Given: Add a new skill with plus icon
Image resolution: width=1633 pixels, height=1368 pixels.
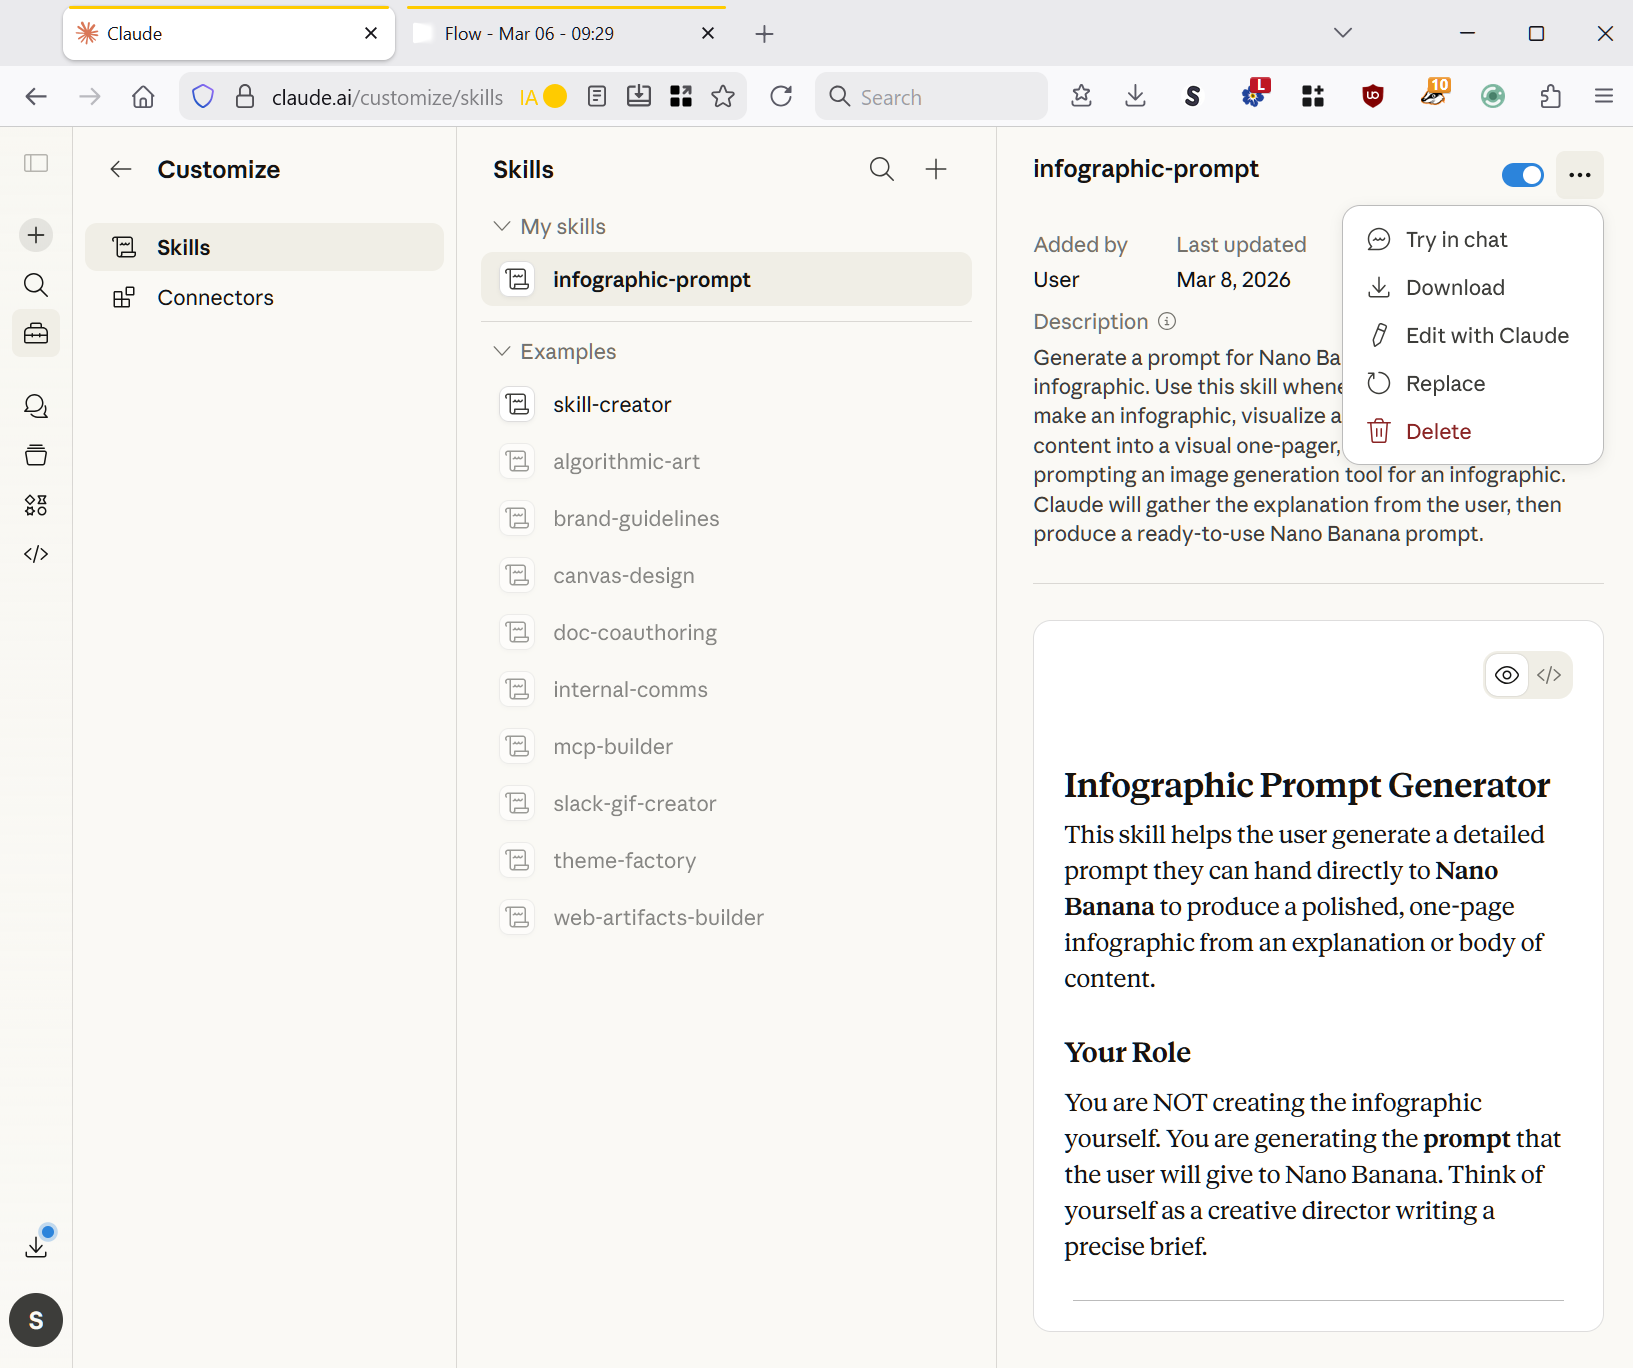Looking at the screenshot, I should pyautogui.click(x=936, y=169).
